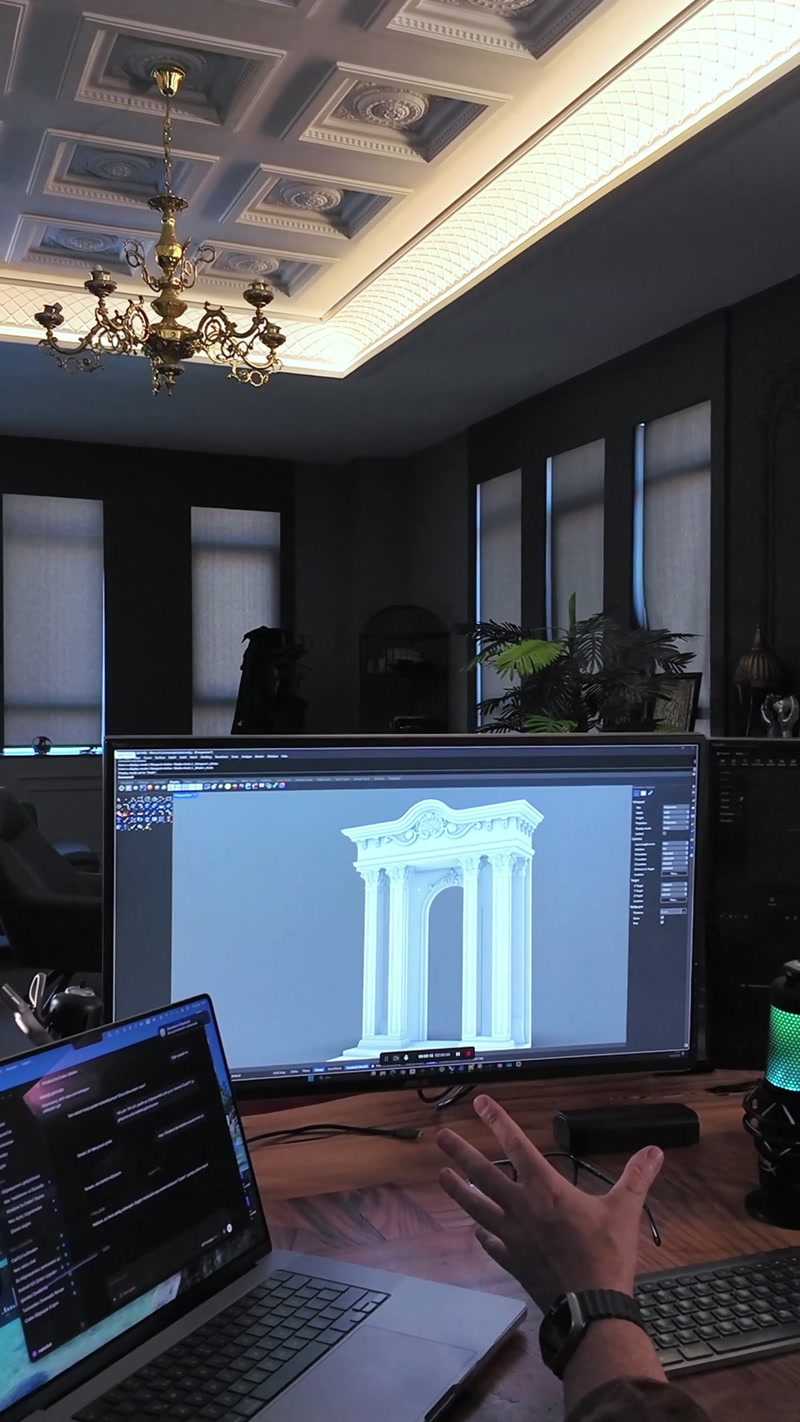Open the Display mode dropdown in the viewport properties

point(676,828)
